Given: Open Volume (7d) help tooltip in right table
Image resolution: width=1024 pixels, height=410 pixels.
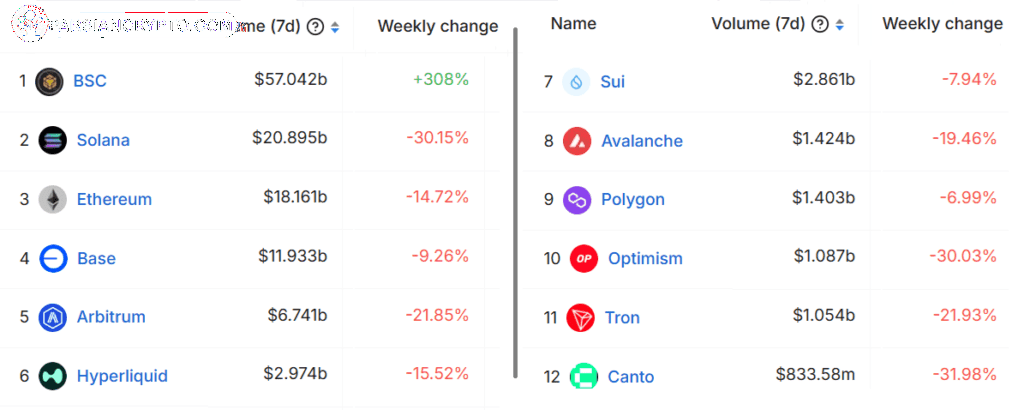Looking at the screenshot, I should [x=820, y=24].
